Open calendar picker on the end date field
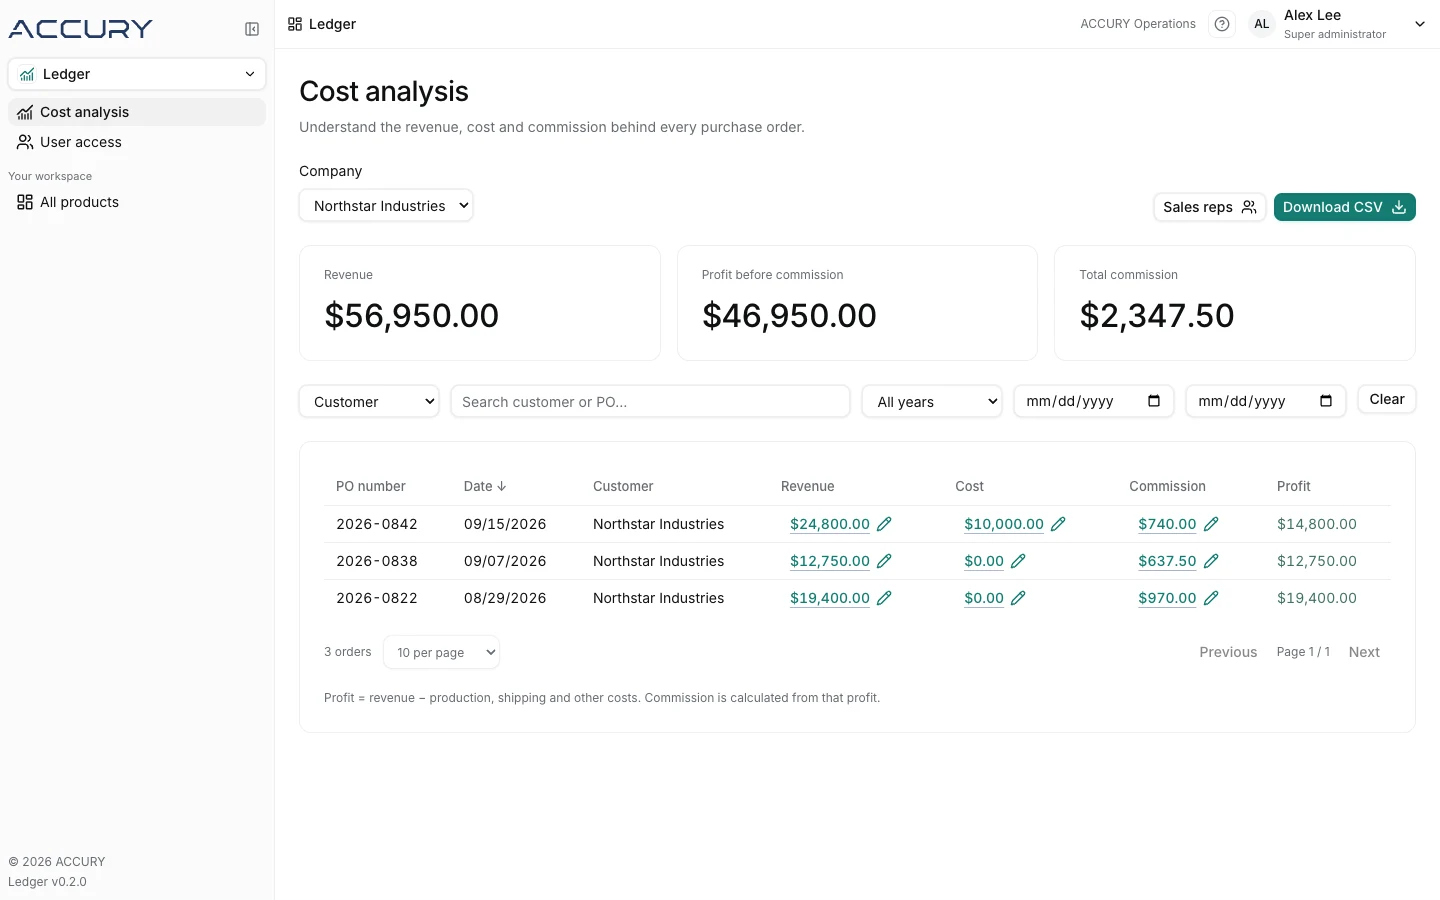 [x=1326, y=401]
